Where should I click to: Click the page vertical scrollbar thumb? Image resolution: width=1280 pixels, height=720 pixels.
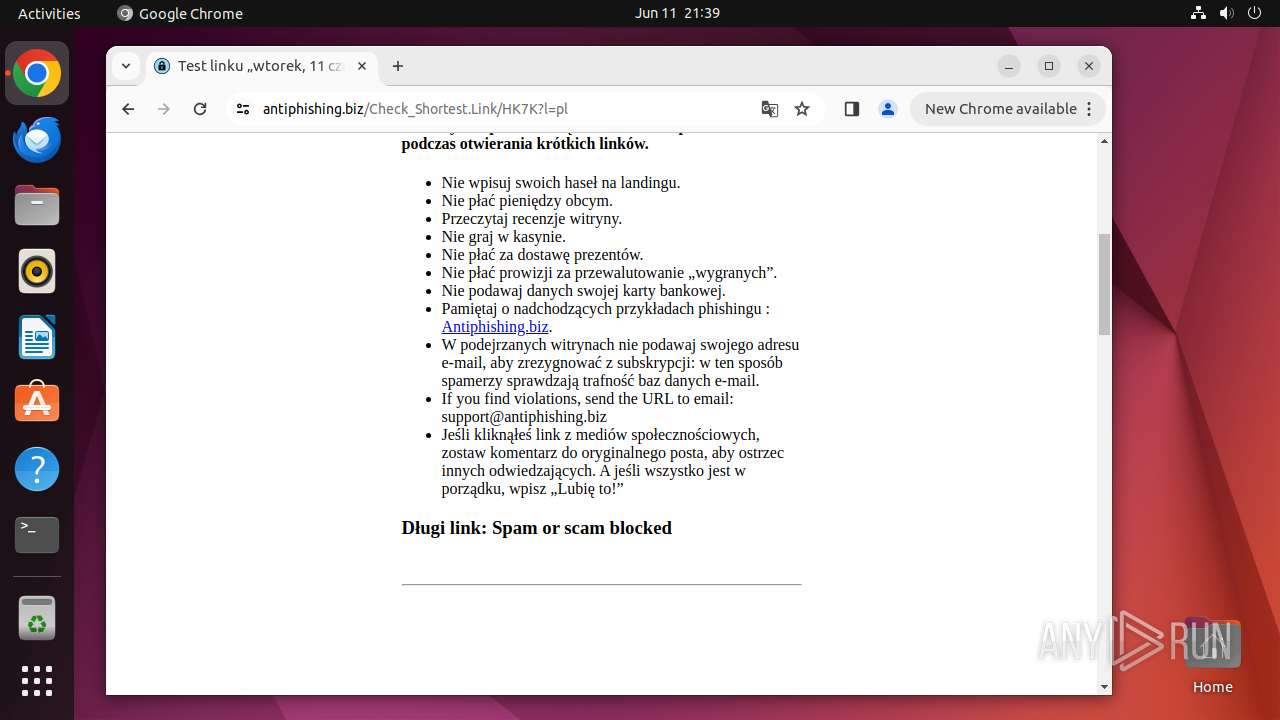pyautogui.click(x=1104, y=284)
